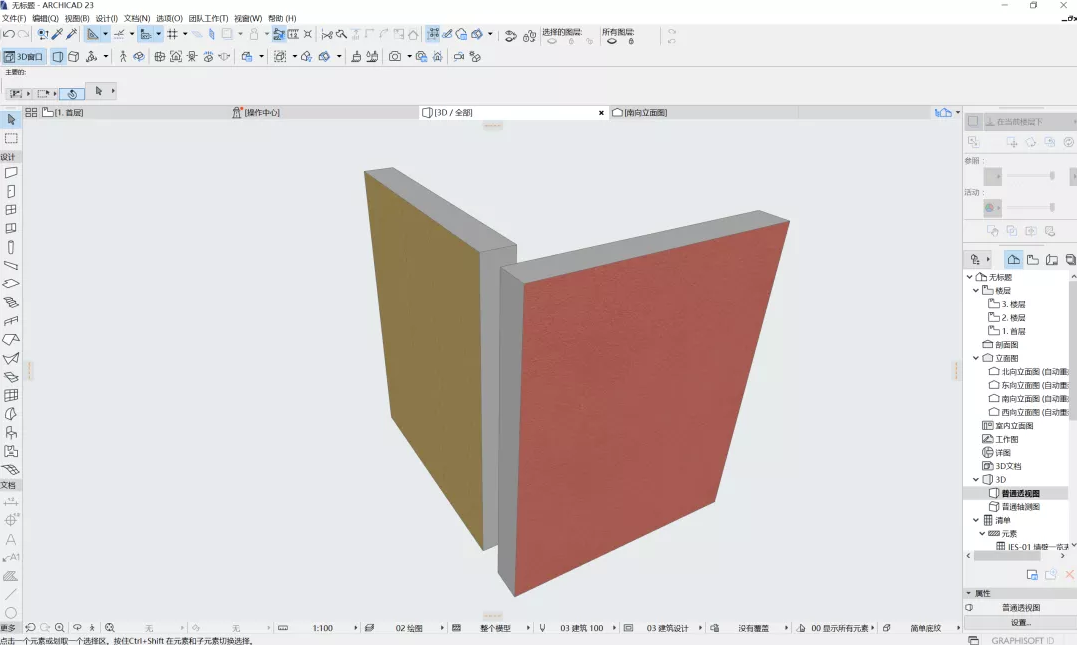This screenshot has width=1077, height=645.
Task: Open the 1:100 scale dropdown arrow
Action: pyautogui.click(x=356, y=628)
